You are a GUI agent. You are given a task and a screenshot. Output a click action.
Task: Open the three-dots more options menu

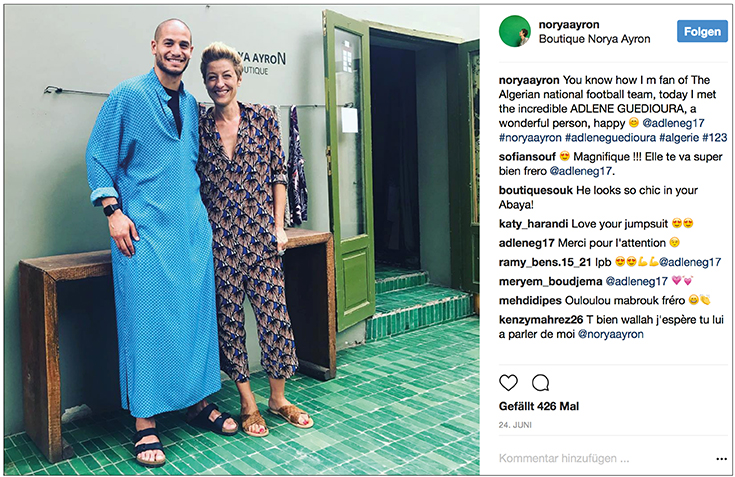coord(722,459)
